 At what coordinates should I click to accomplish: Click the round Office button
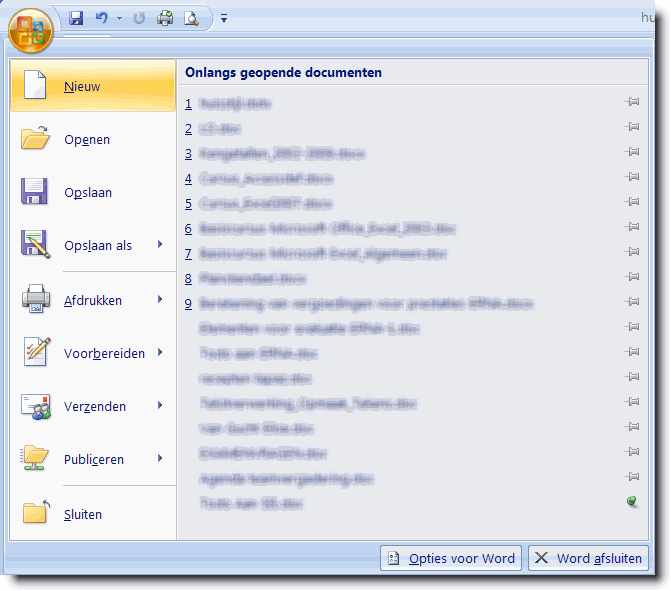[x=30, y=30]
